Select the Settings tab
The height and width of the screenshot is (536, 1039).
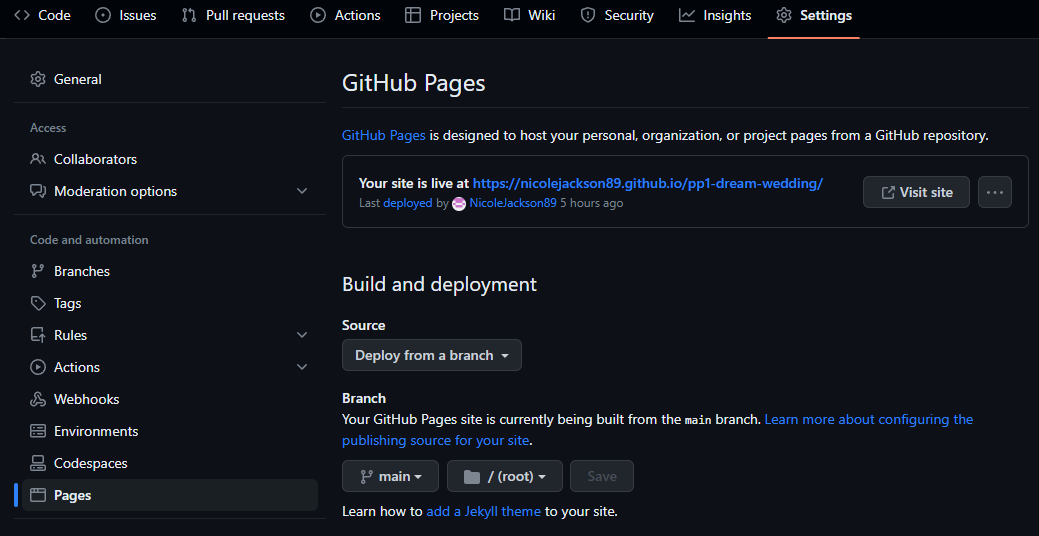(814, 15)
